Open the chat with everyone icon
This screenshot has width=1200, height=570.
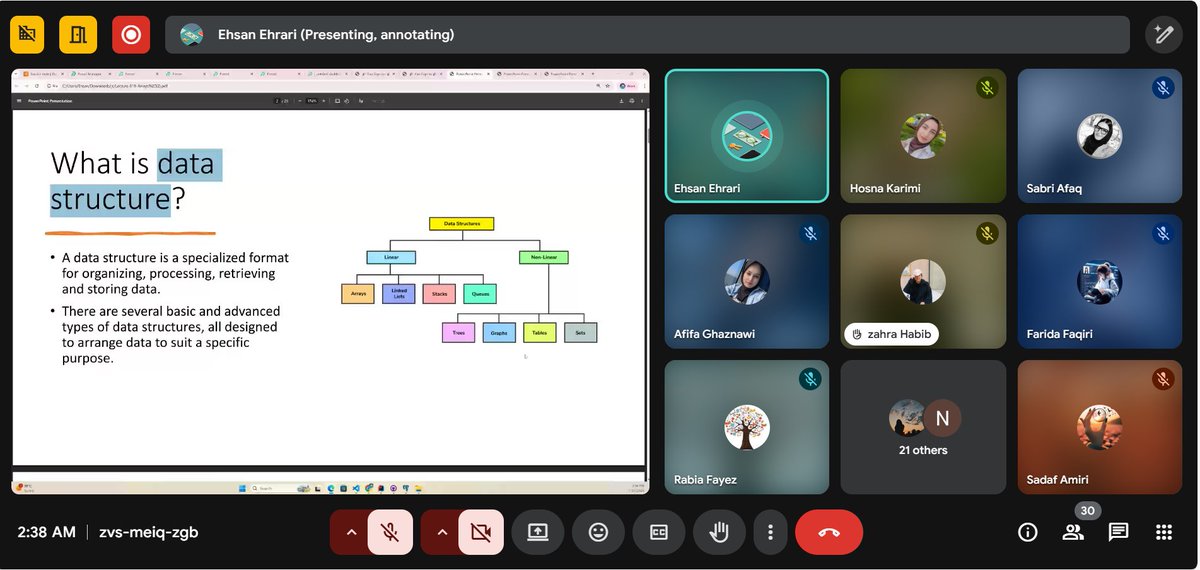[x=1118, y=532]
